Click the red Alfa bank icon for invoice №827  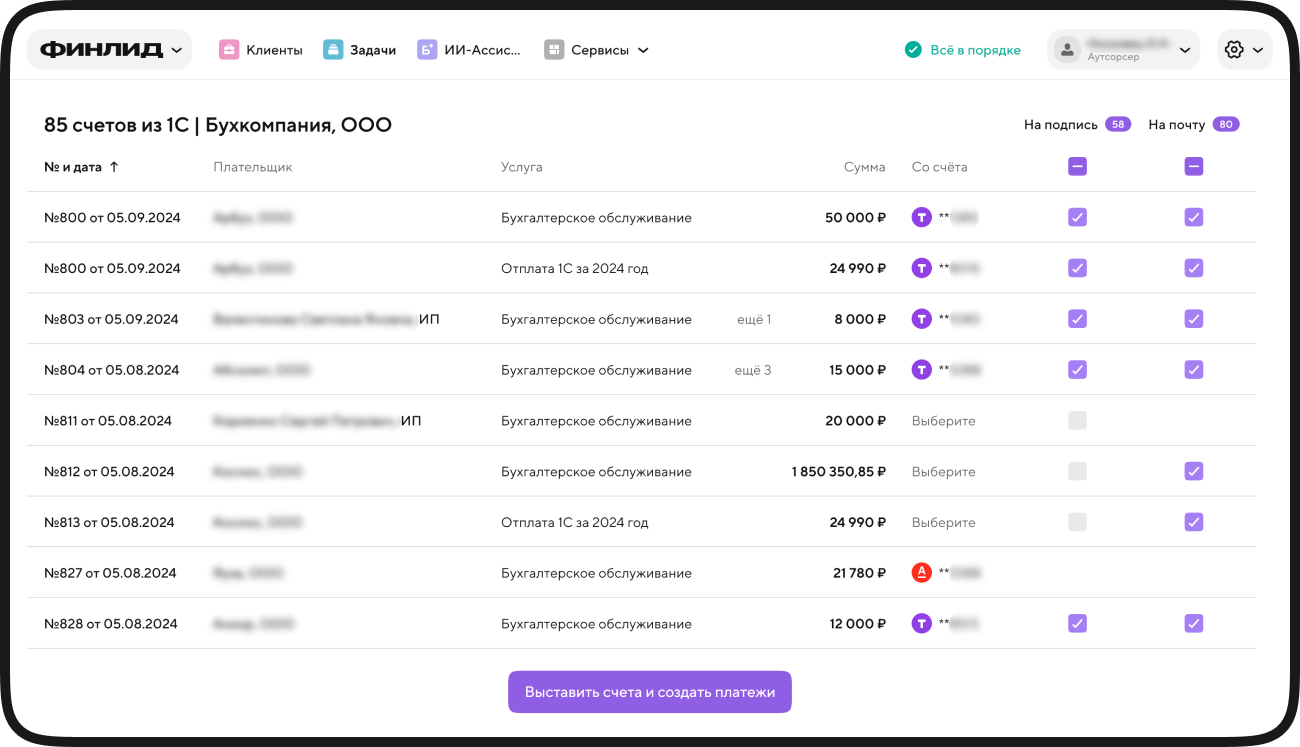click(x=922, y=573)
